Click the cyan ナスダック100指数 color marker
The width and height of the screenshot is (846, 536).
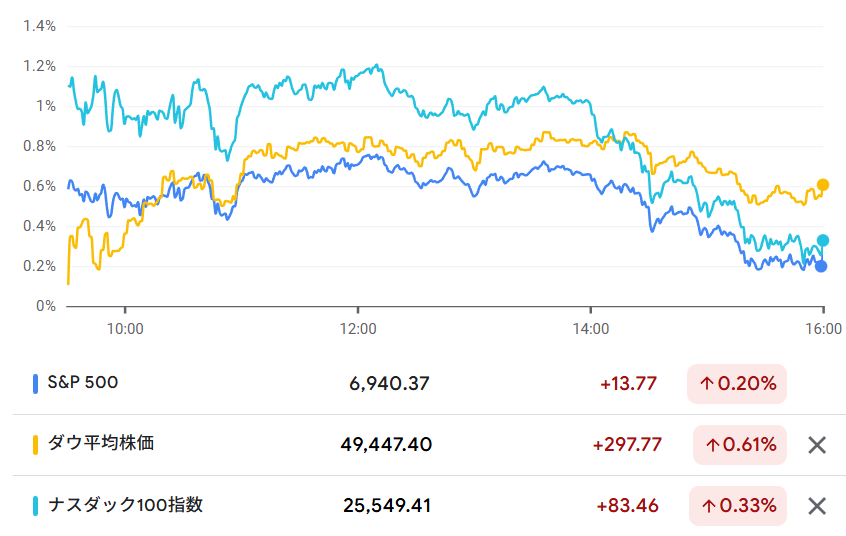(x=36, y=505)
